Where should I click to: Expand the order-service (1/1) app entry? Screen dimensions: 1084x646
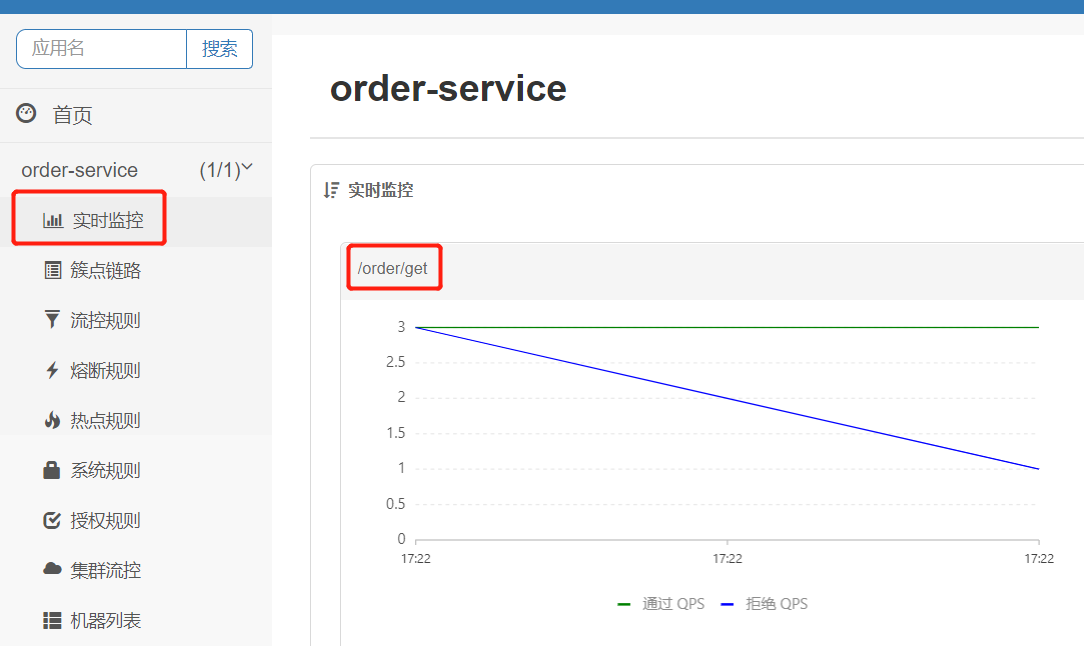(80, 170)
